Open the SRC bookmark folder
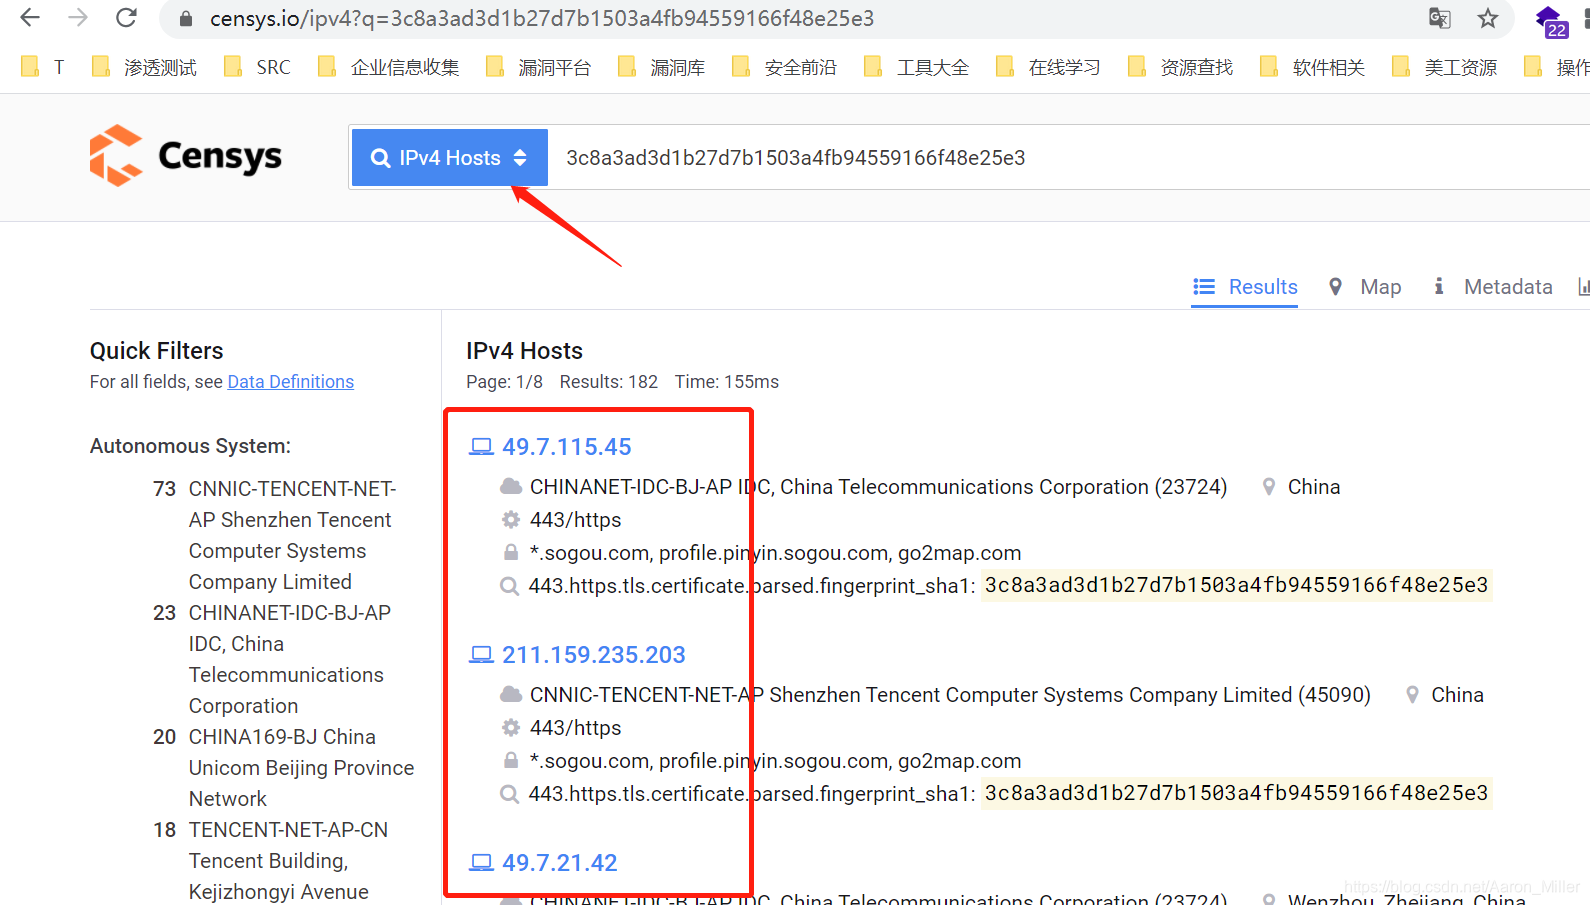 click(257, 67)
